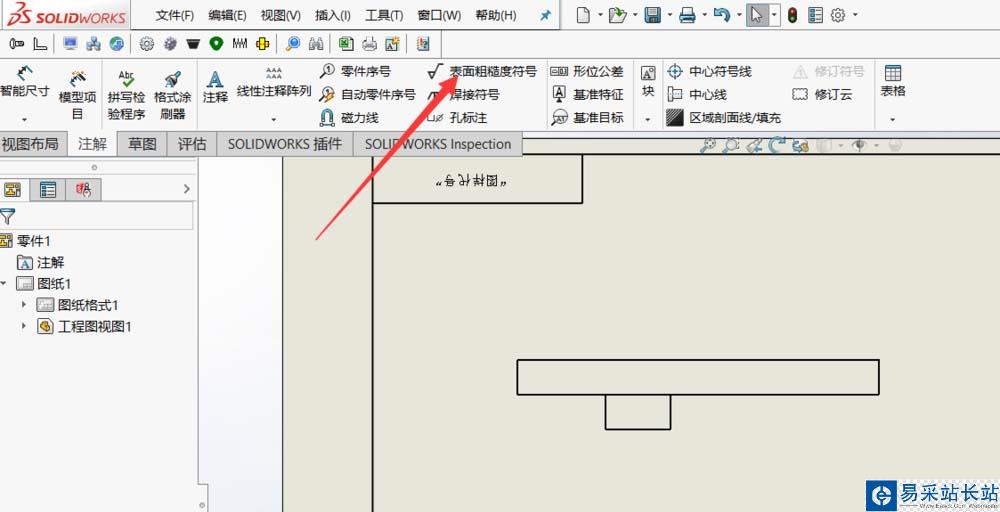
Task: Click the Open document folder icon
Action: [617, 15]
